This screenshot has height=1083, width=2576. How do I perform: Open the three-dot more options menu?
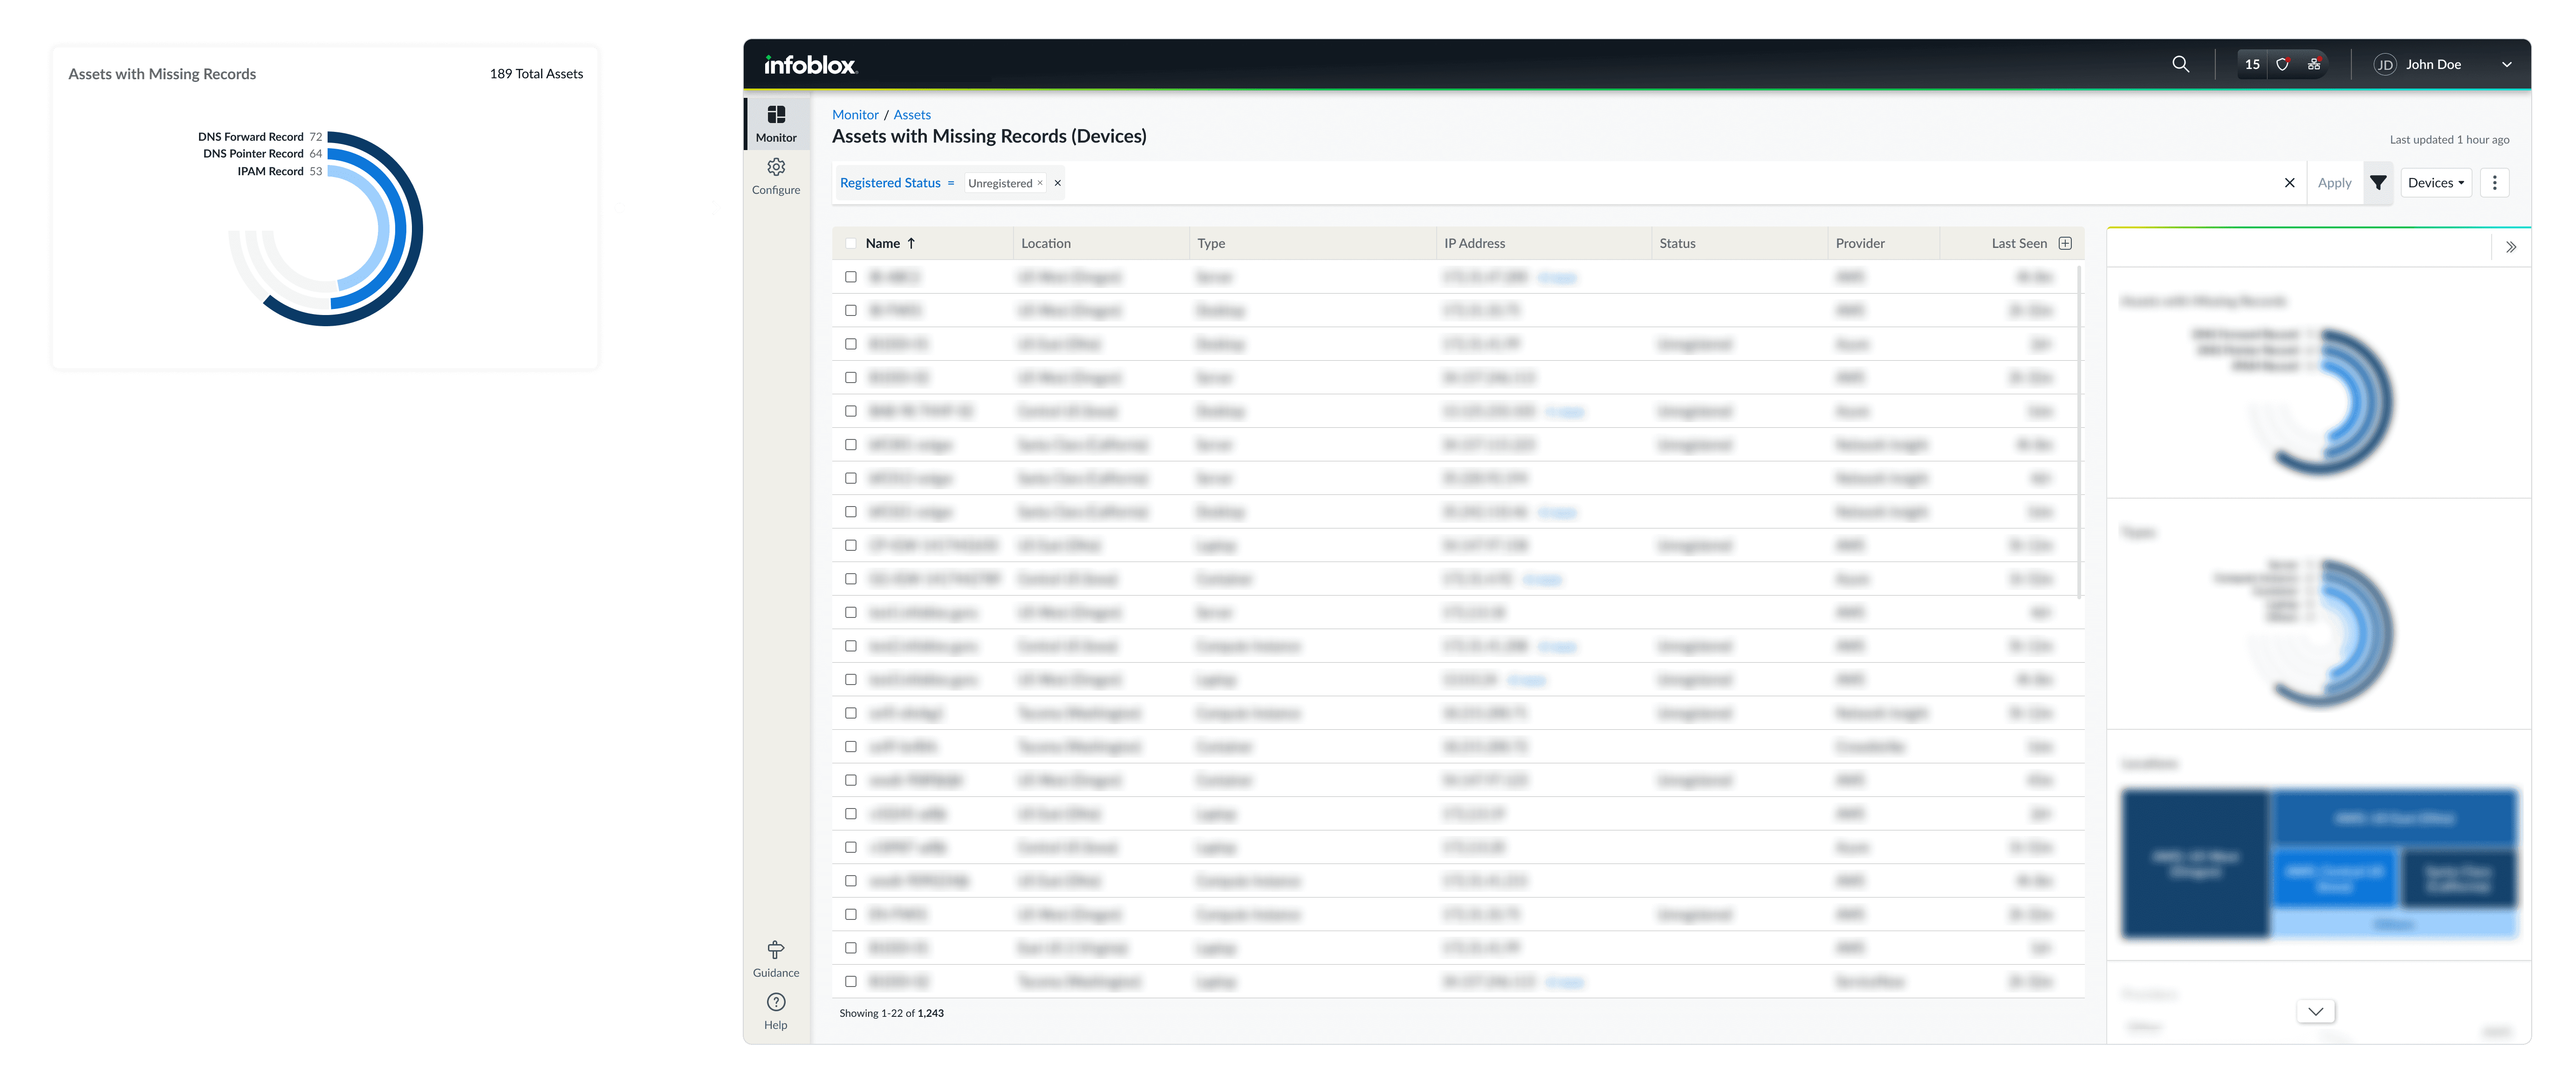(x=2494, y=183)
